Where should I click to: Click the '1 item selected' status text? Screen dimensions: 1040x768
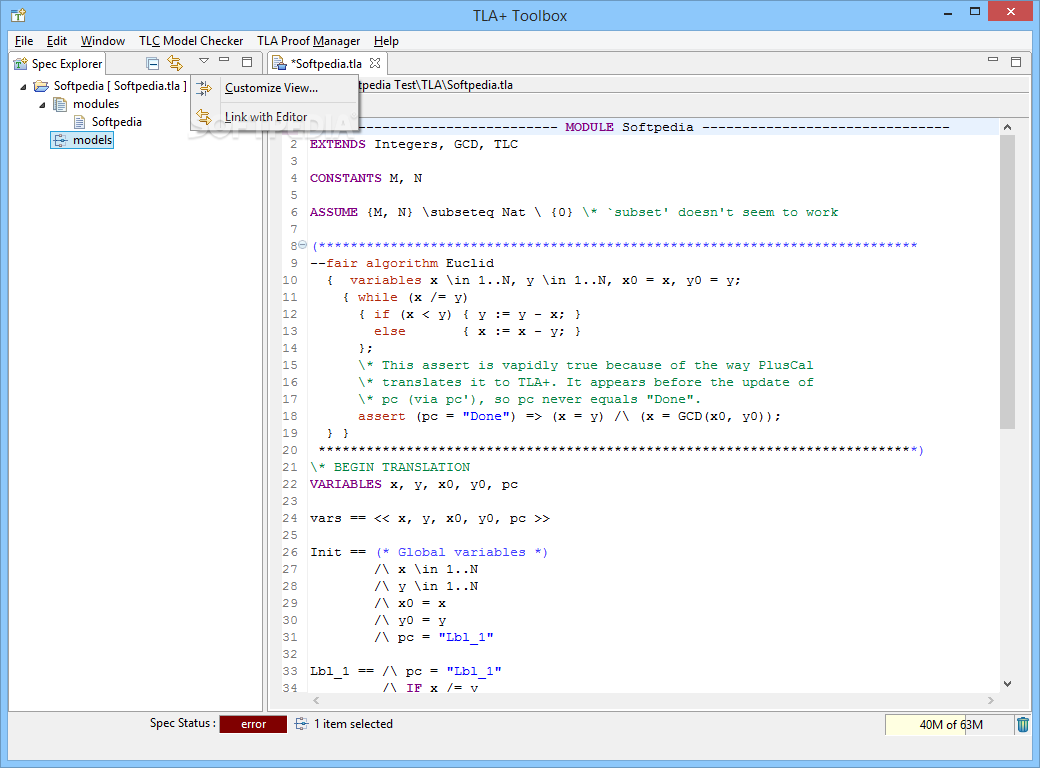pyautogui.click(x=353, y=724)
